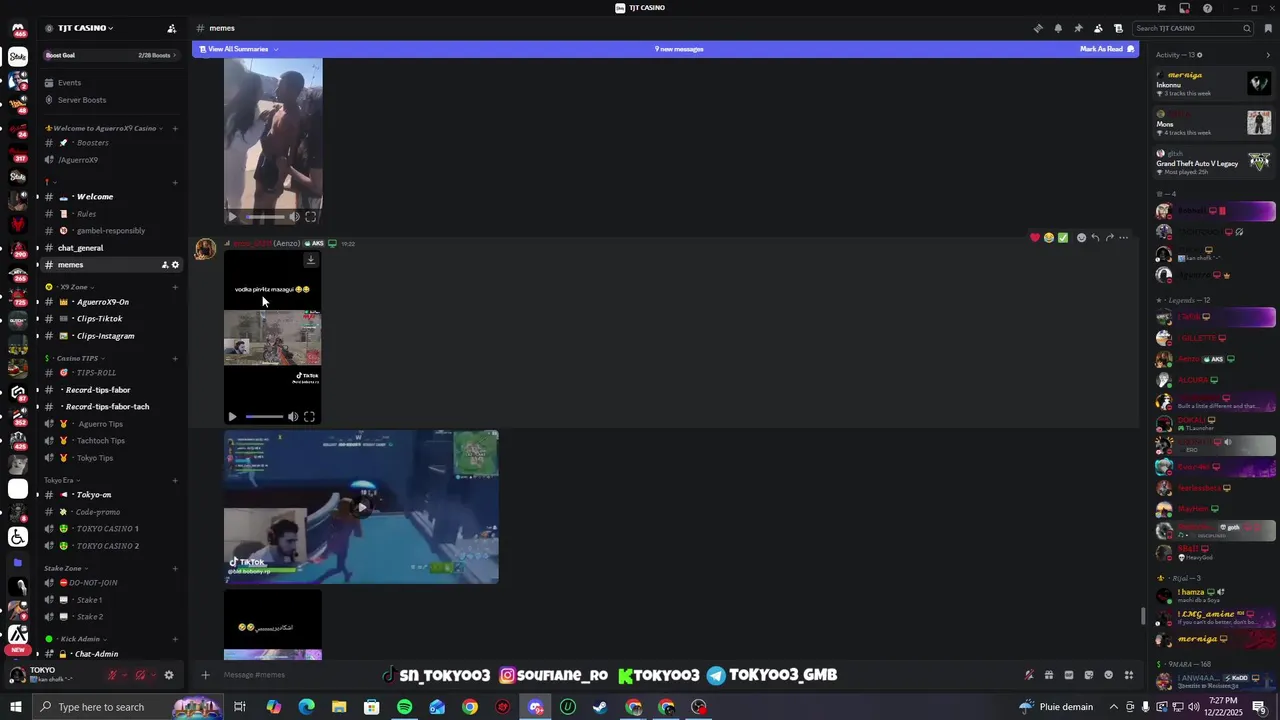Open Spotify from the taskbar

404,707
